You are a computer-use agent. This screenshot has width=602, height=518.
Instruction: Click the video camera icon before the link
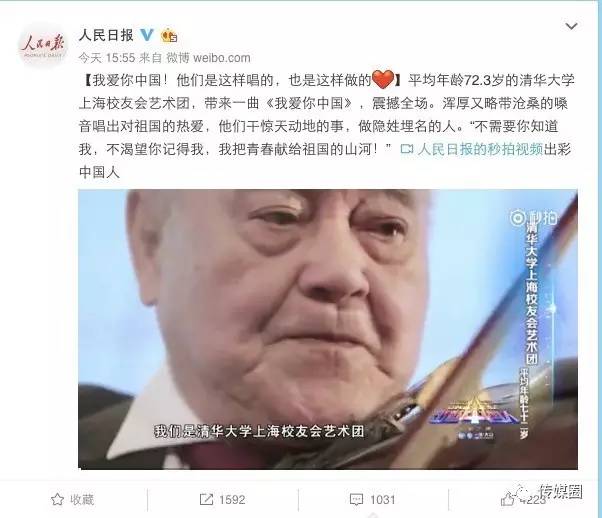coord(407,149)
